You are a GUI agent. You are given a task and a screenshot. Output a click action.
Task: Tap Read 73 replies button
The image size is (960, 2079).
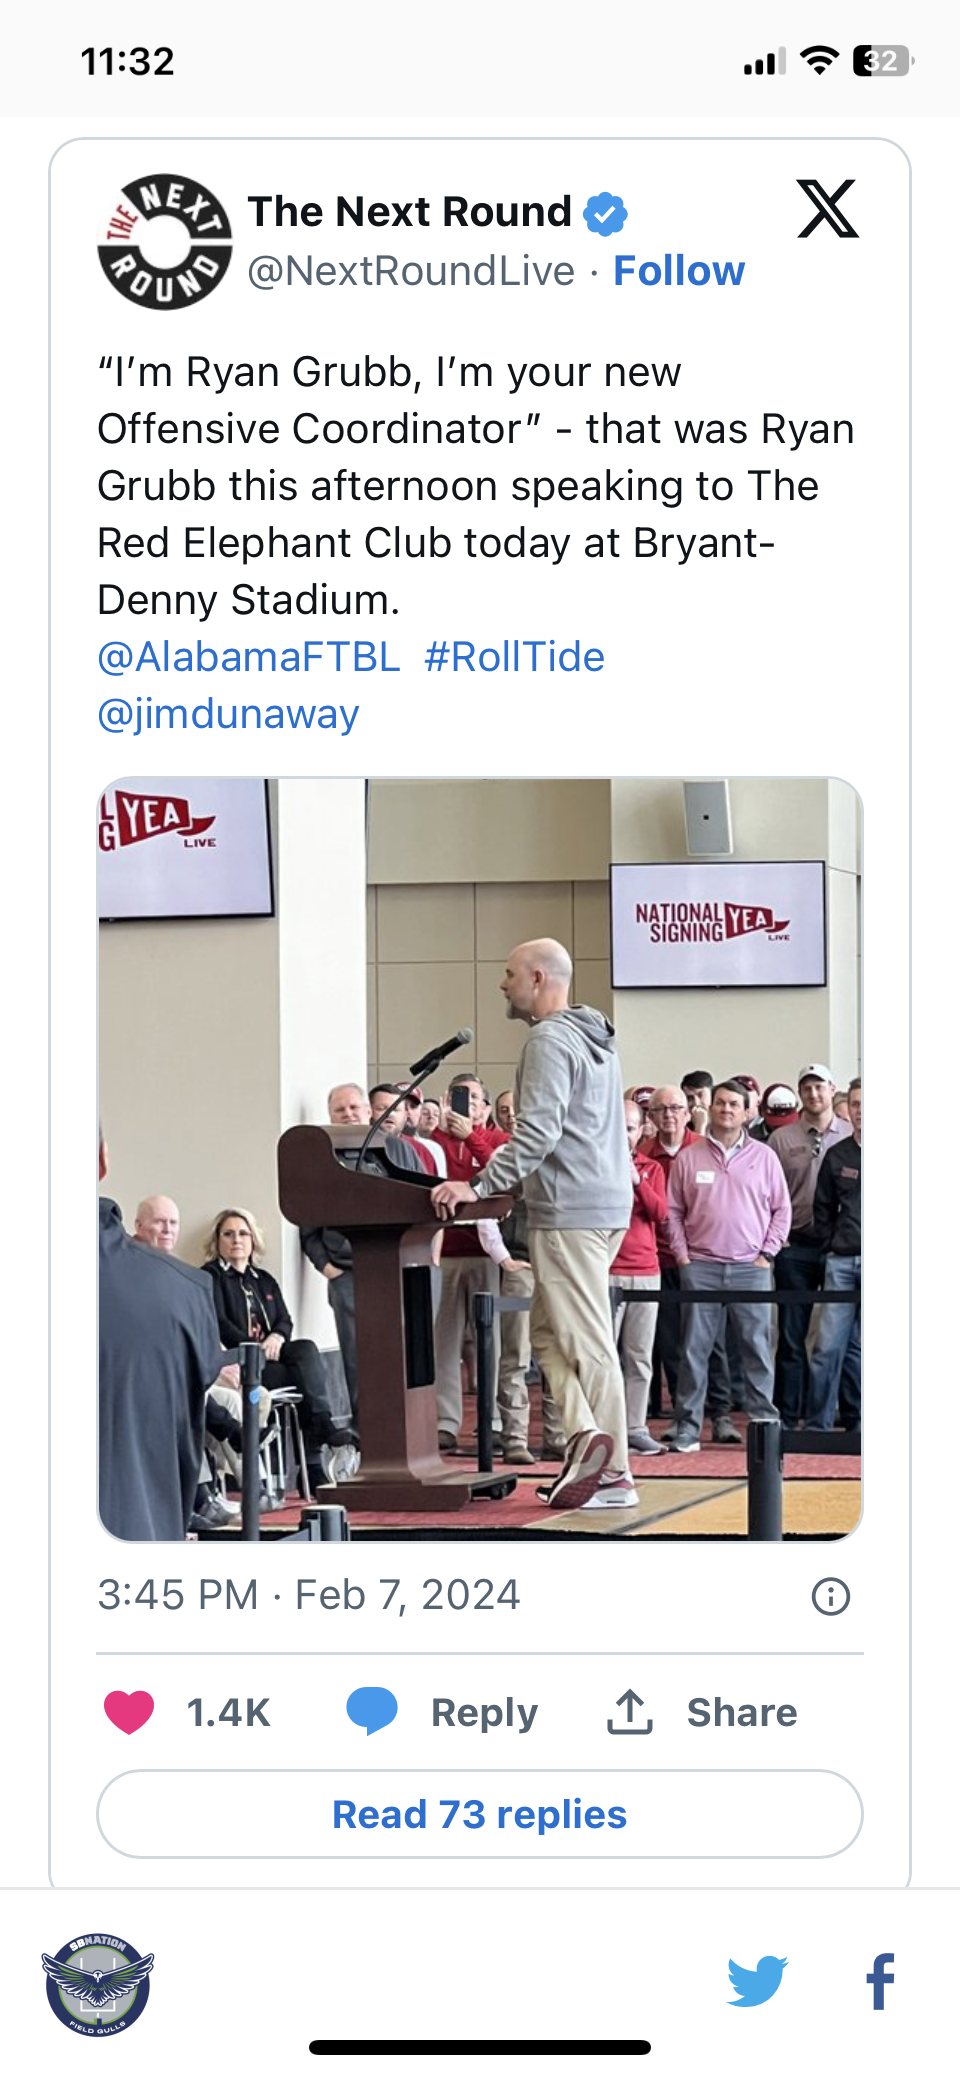point(480,1814)
